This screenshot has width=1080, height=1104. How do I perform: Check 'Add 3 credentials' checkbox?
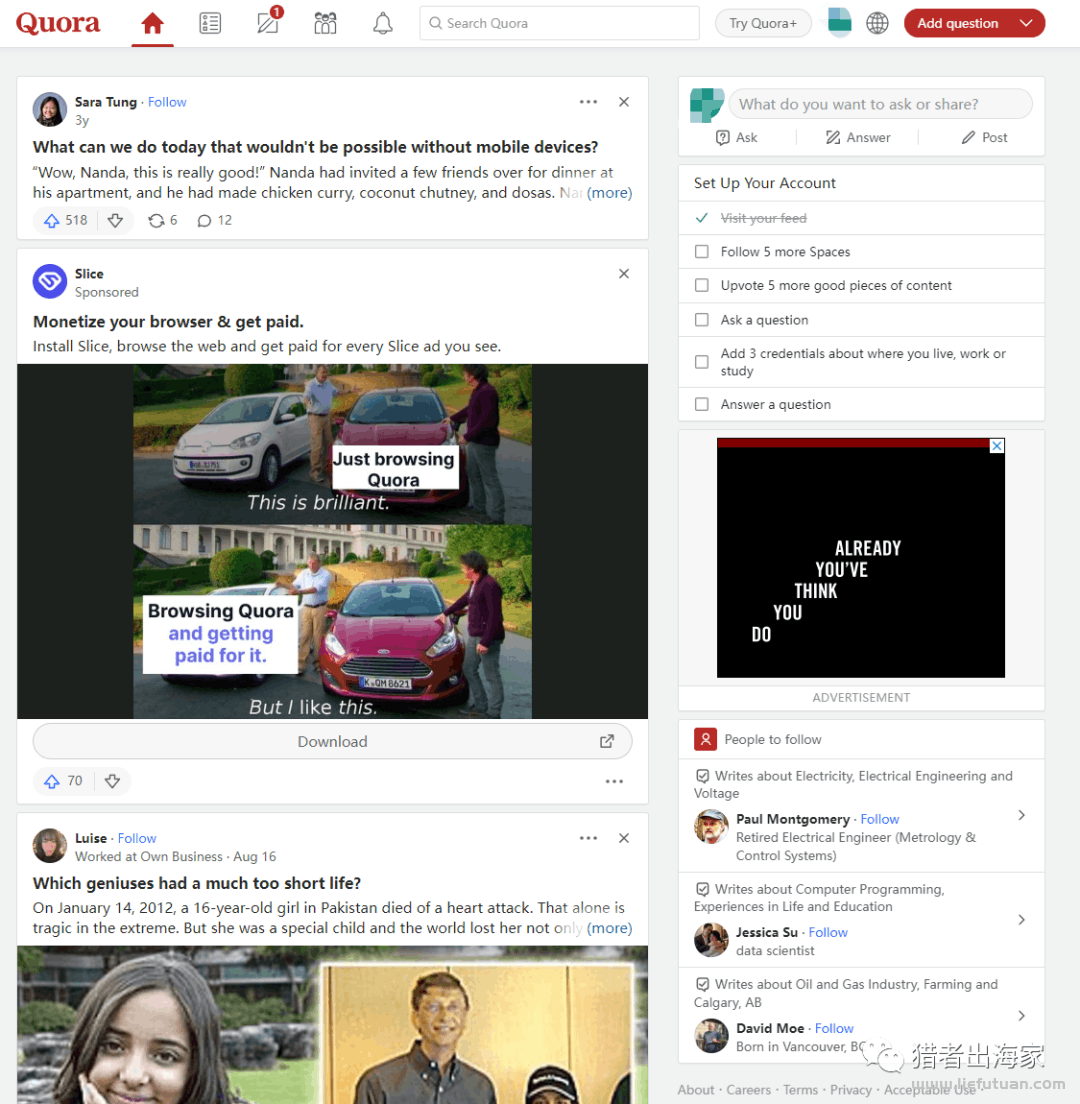click(x=702, y=362)
